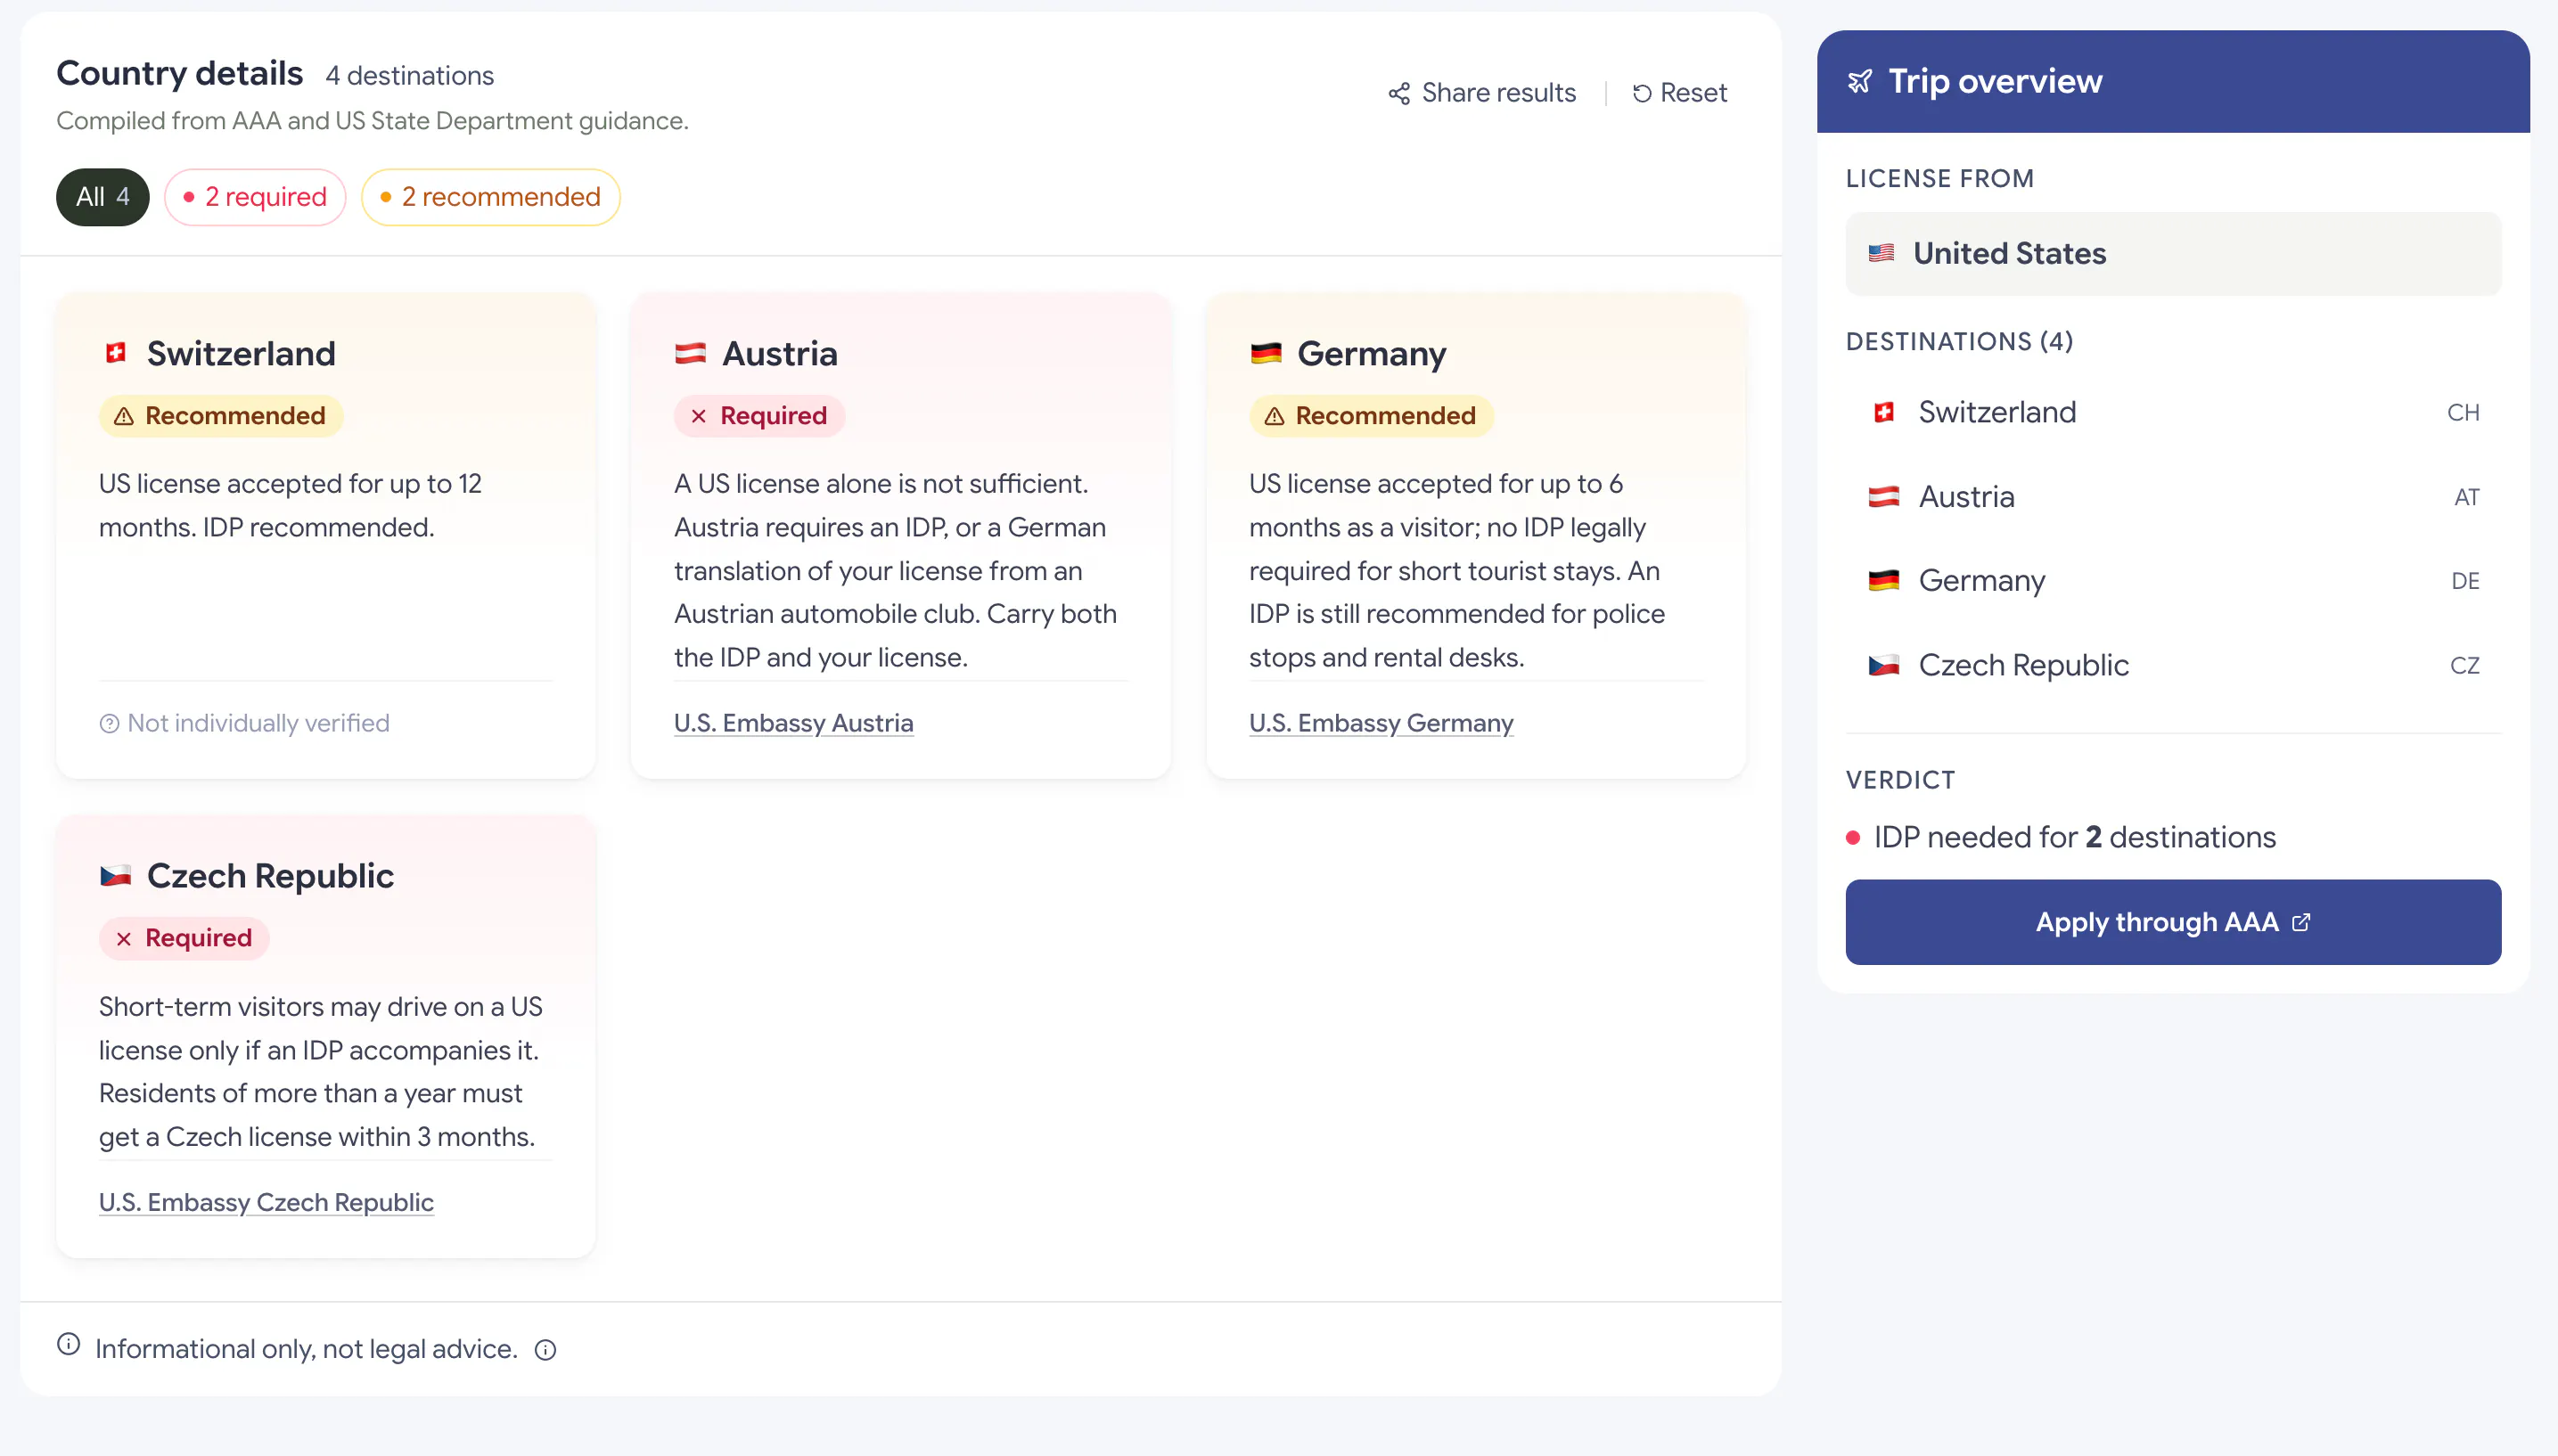
Task: Click the X icon in Czech Republic's Required badge
Action: coord(124,939)
